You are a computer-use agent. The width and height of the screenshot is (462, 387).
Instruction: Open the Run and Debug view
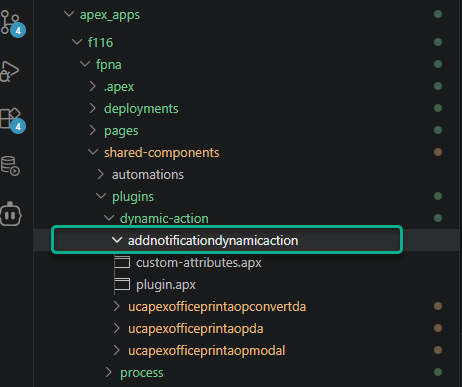pos(9,71)
